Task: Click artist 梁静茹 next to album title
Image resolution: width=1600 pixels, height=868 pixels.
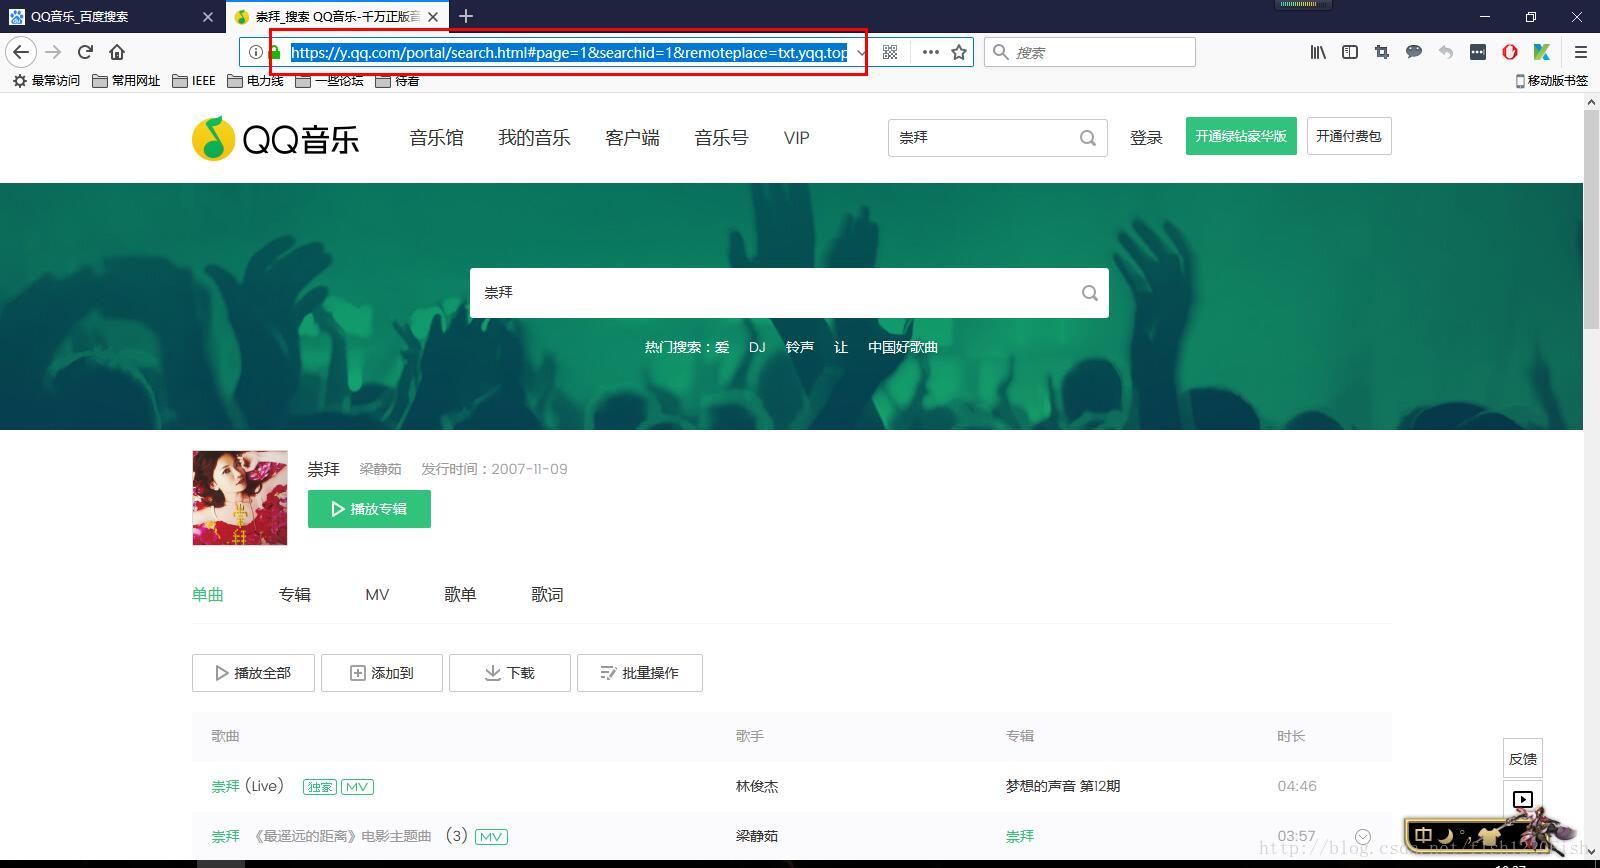Action: (x=380, y=469)
